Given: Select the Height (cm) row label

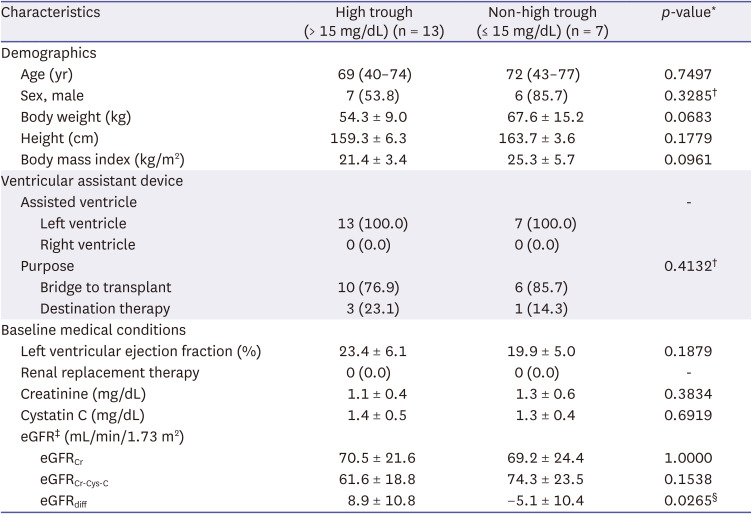Looking at the screenshot, I should click(x=60, y=138).
